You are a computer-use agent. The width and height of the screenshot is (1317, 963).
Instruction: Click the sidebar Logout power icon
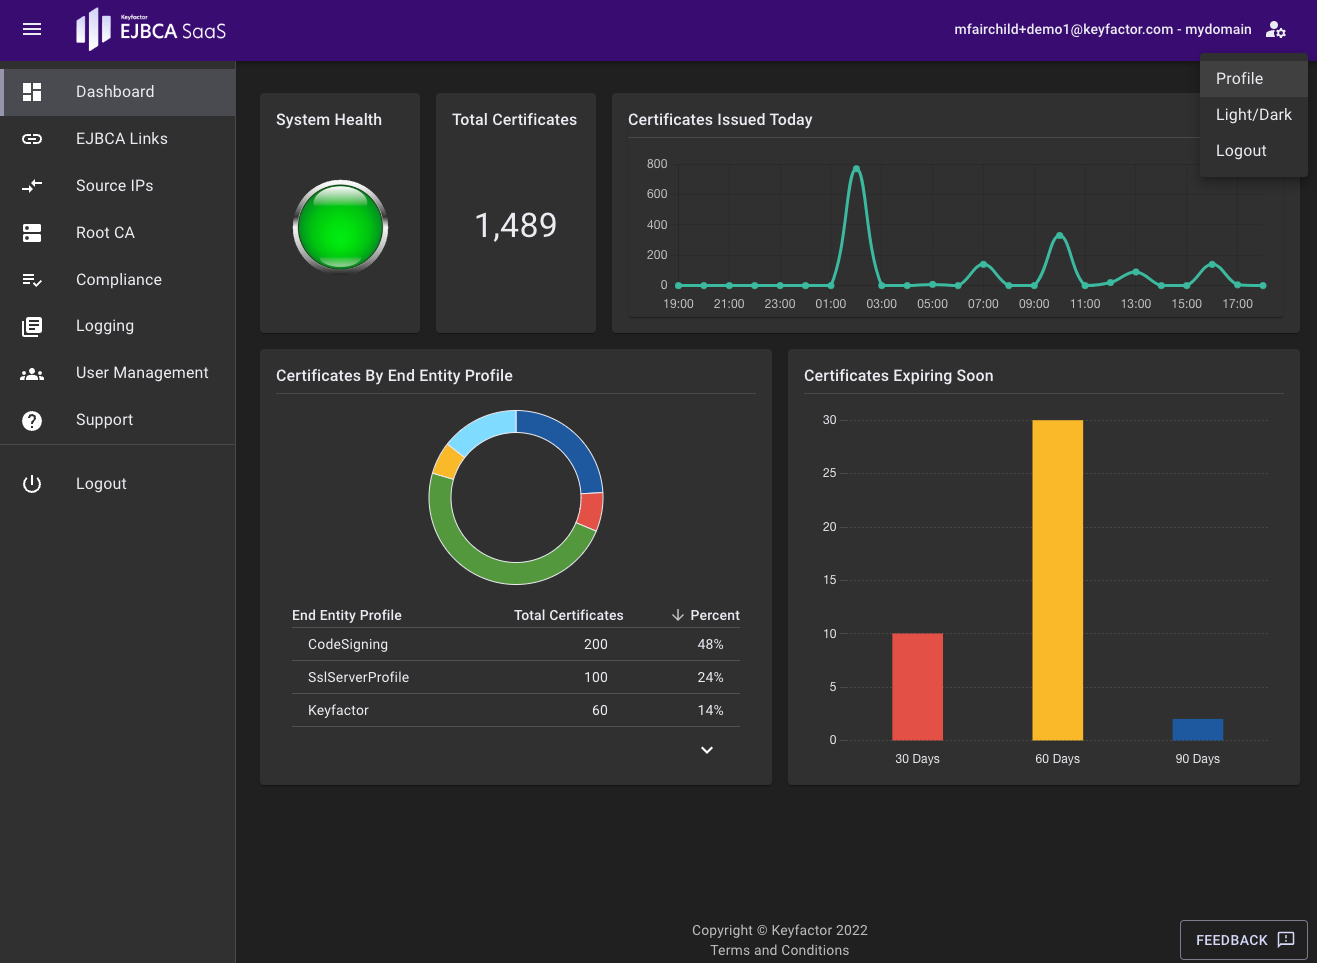tap(32, 484)
